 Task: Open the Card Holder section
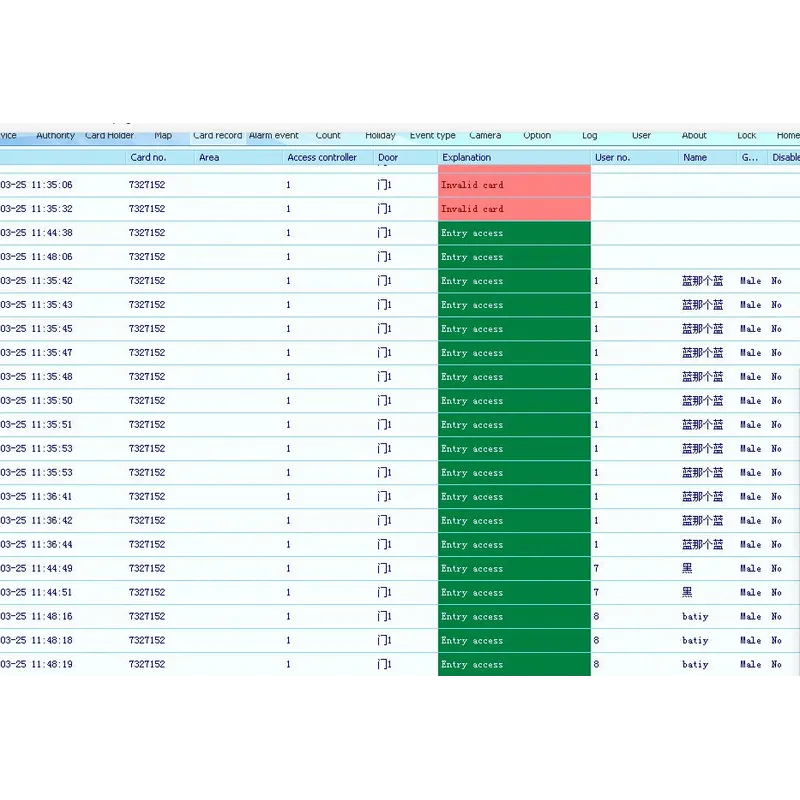(x=109, y=136)
